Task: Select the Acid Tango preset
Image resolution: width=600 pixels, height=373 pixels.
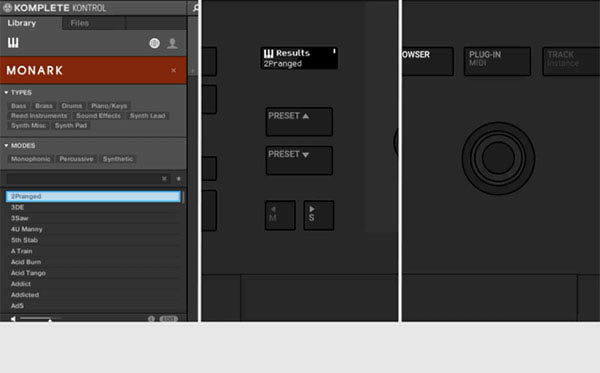Action: pyautogui.click(x=93, y=273)
